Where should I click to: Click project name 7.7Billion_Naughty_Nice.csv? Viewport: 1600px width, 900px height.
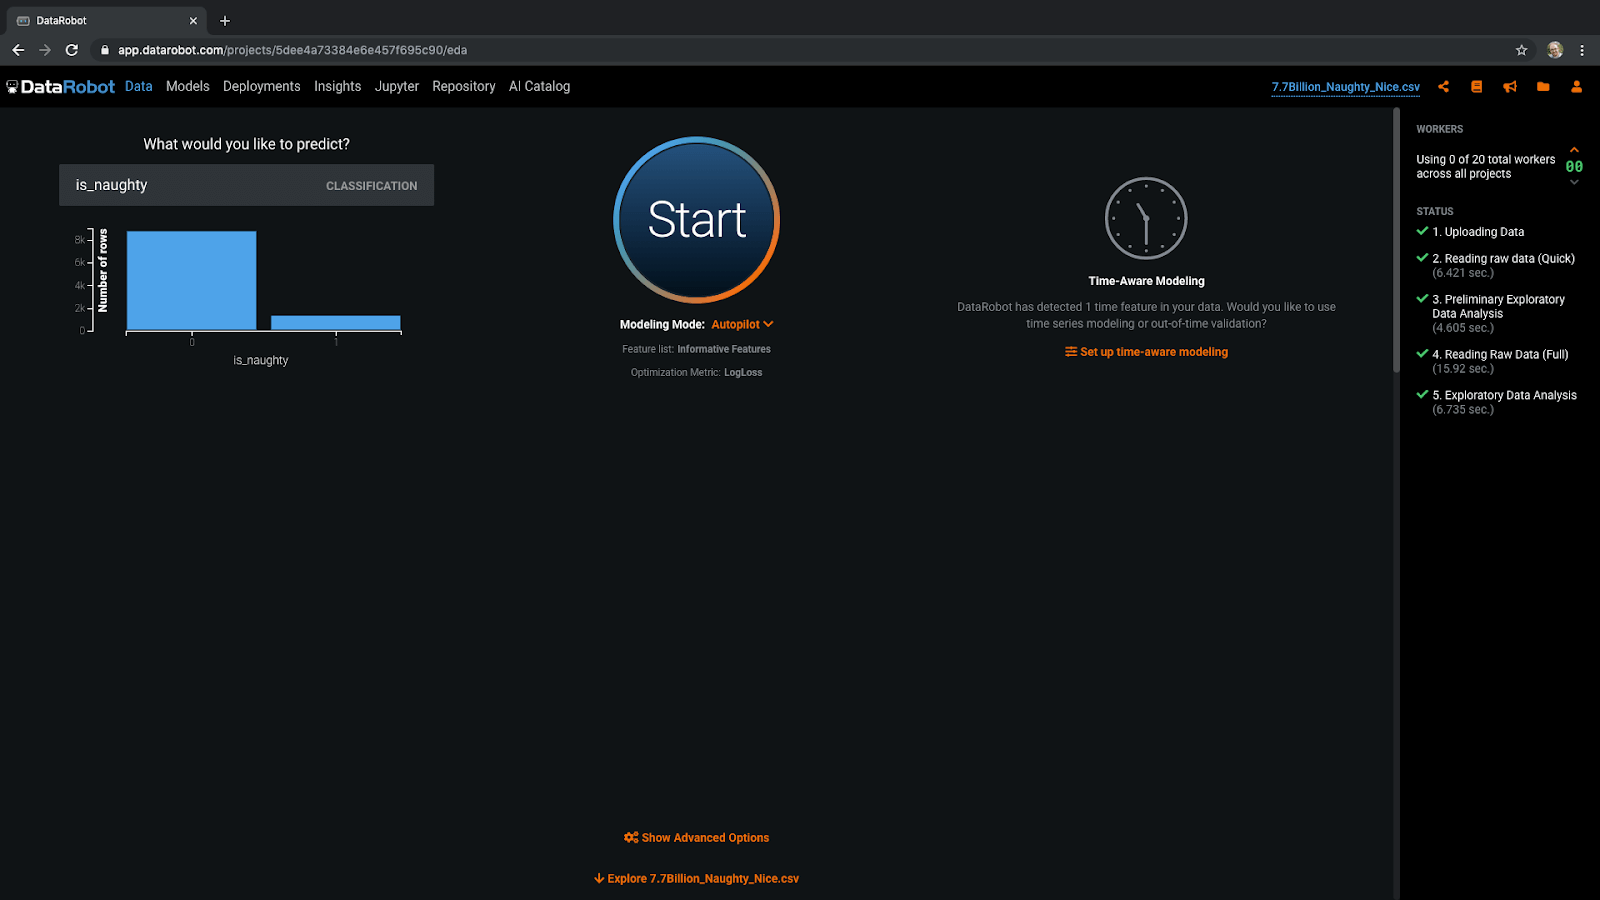[x=1345, y=87]
